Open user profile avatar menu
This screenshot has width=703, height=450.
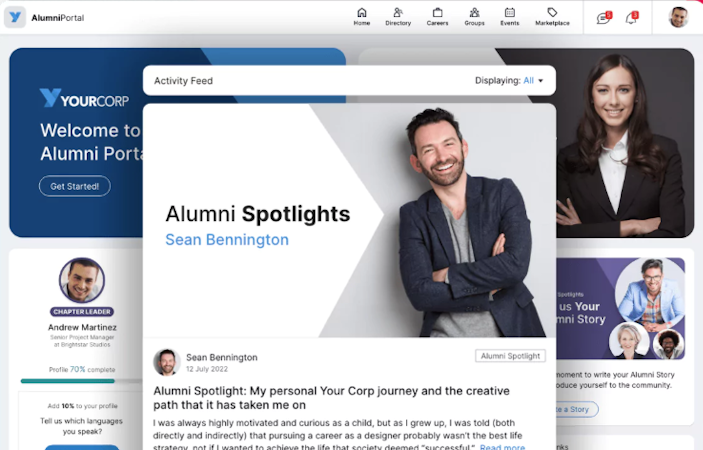click(678, 17)
